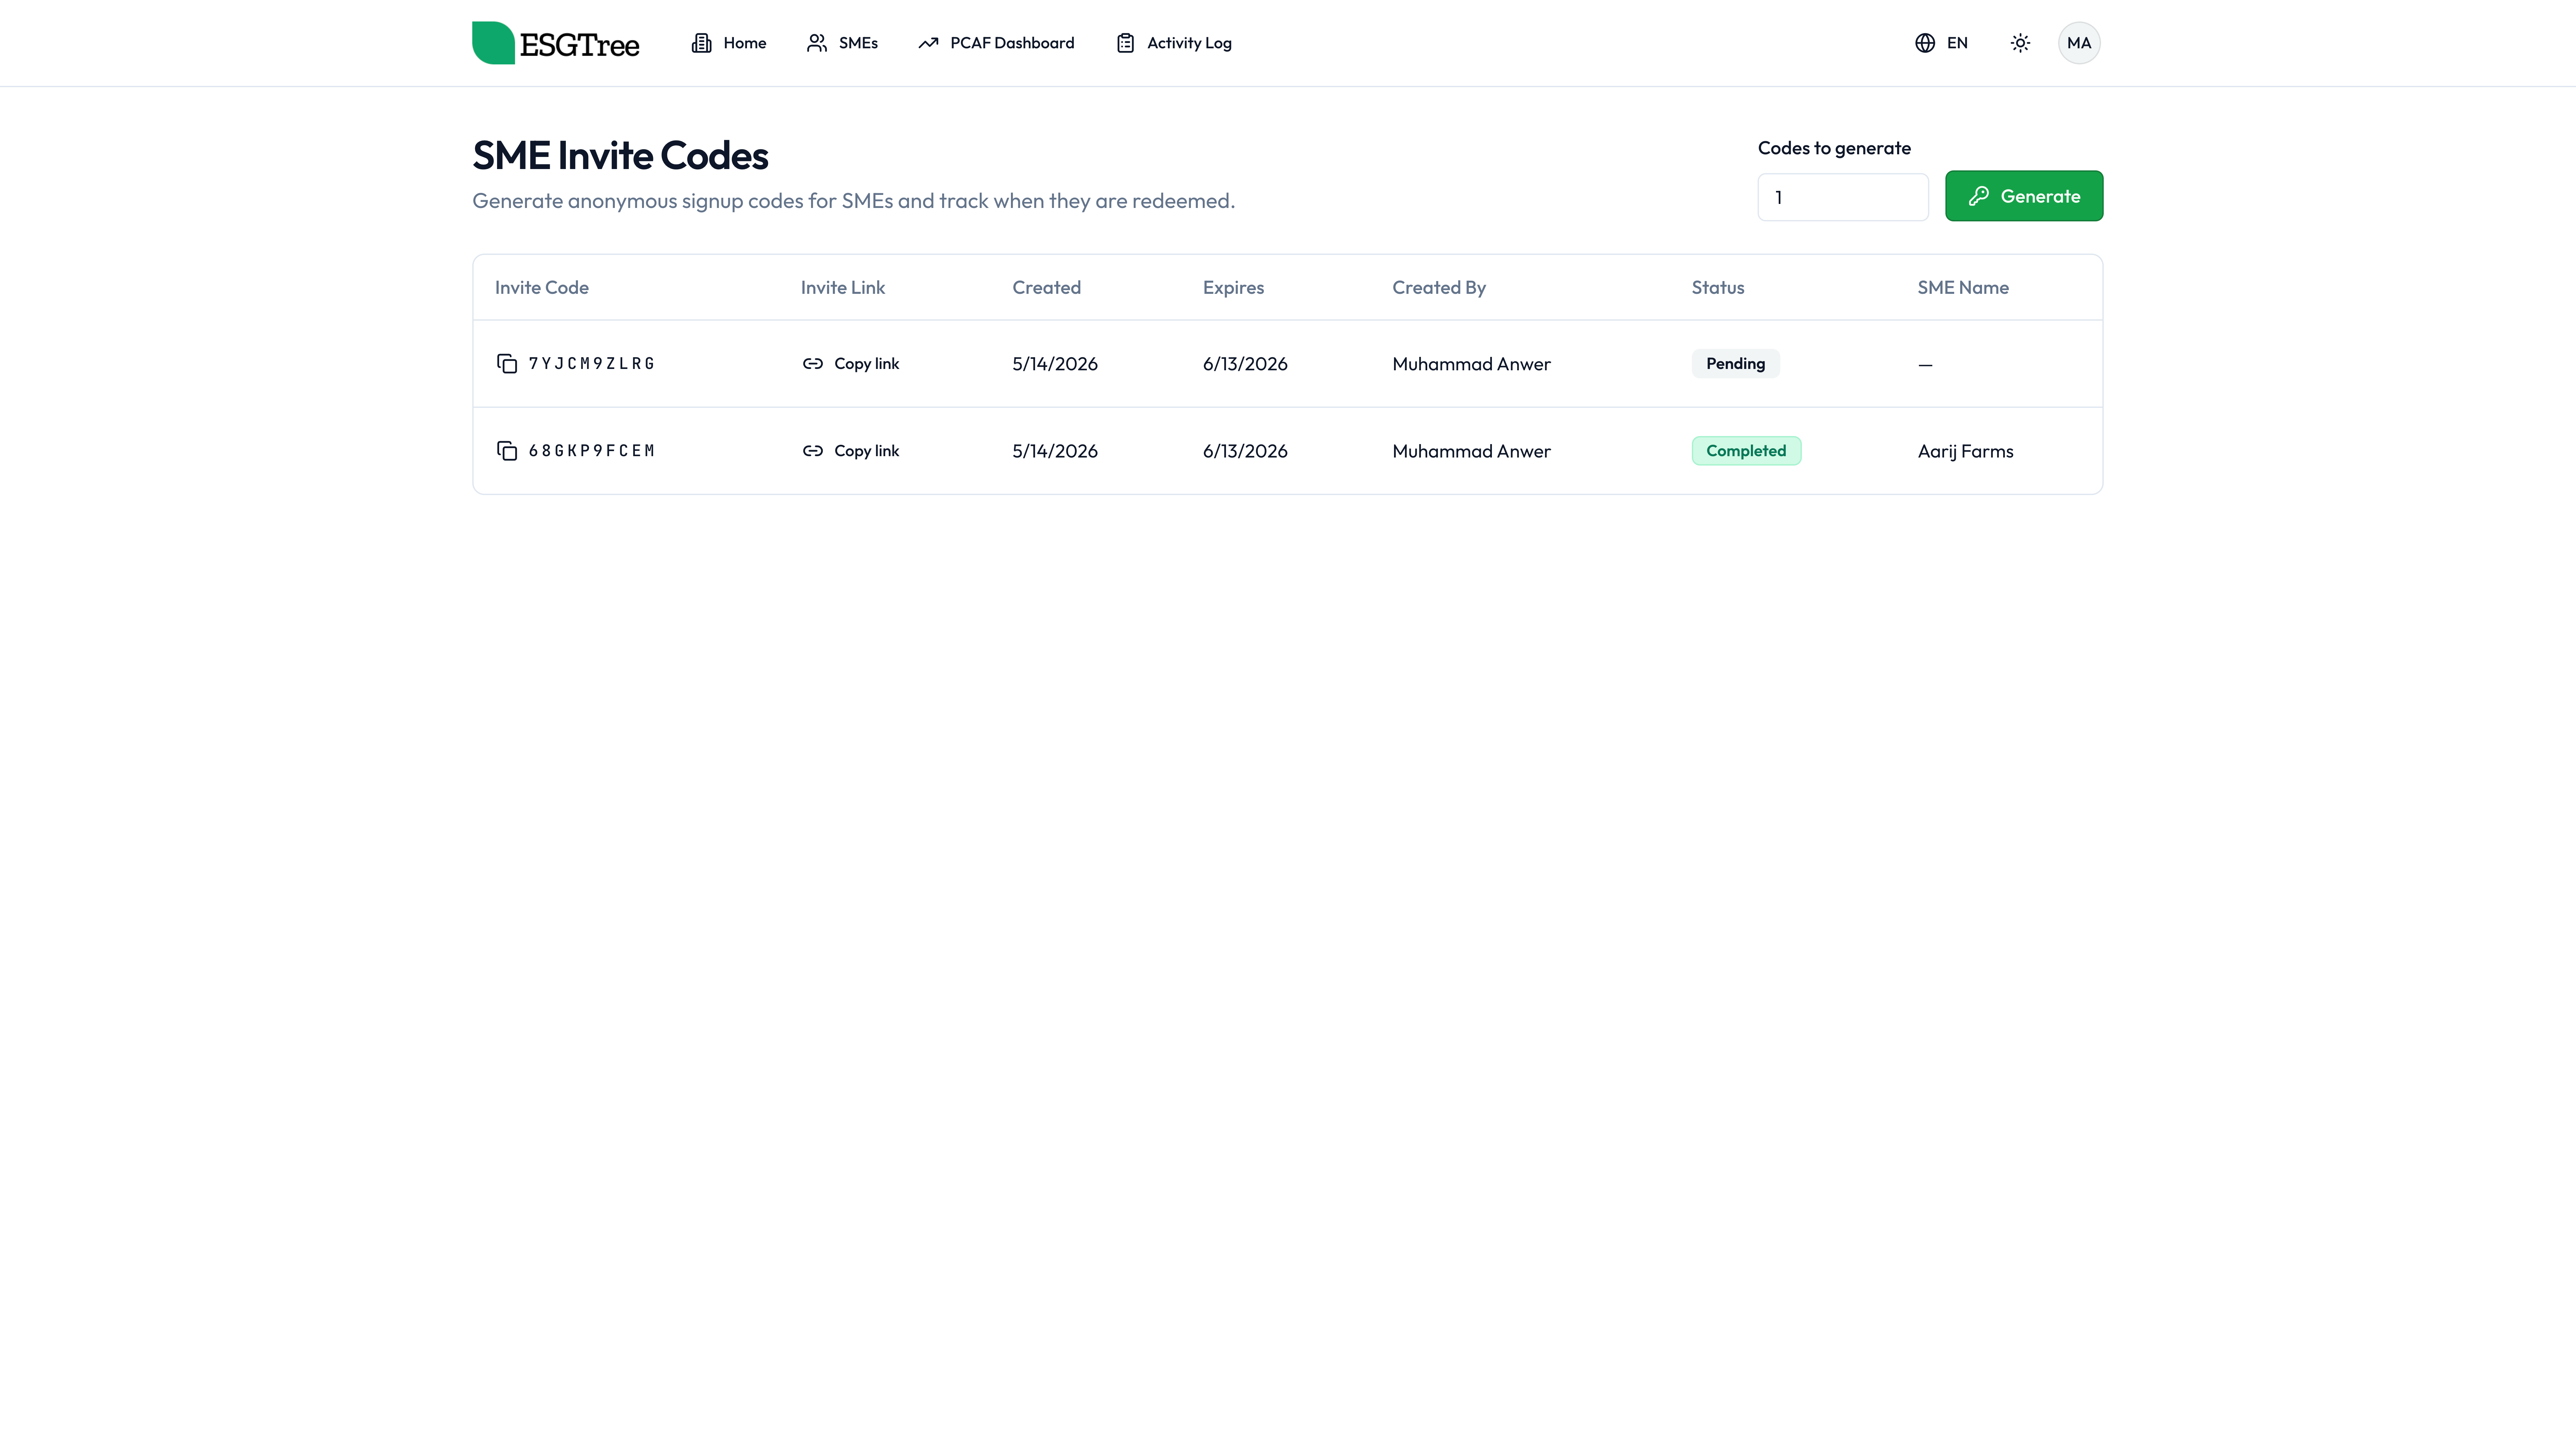Toggle the light/dark theme sun icon

pyautogui.click(x=2020, y=43)
